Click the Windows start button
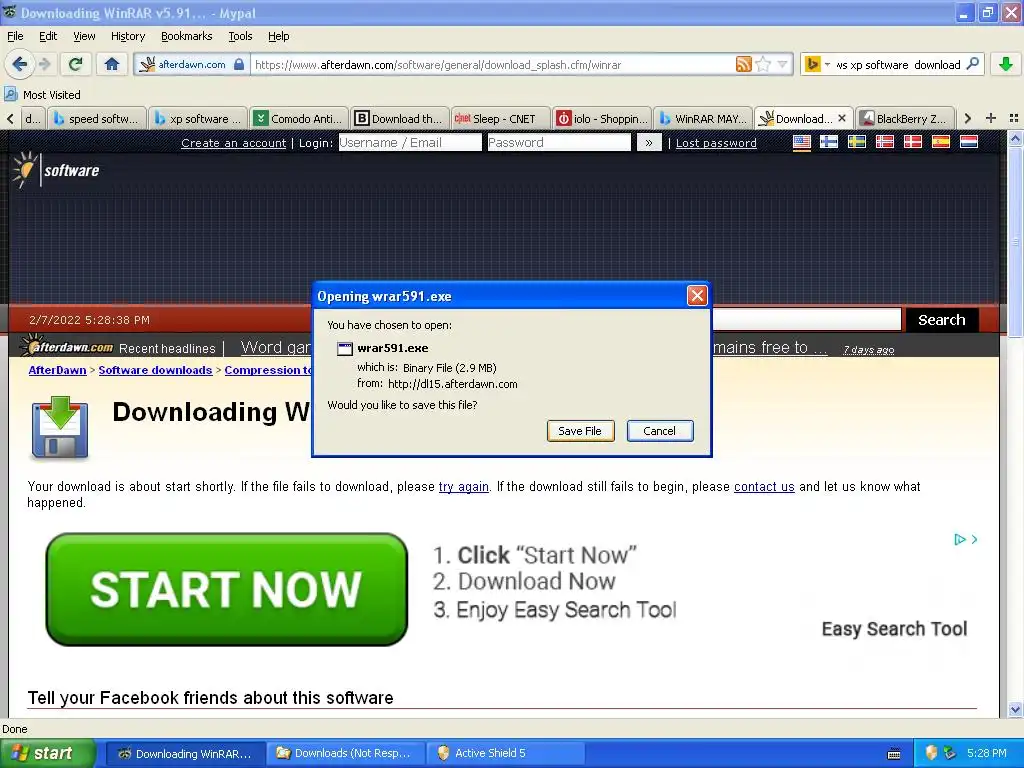 click(x=46, y=753)
